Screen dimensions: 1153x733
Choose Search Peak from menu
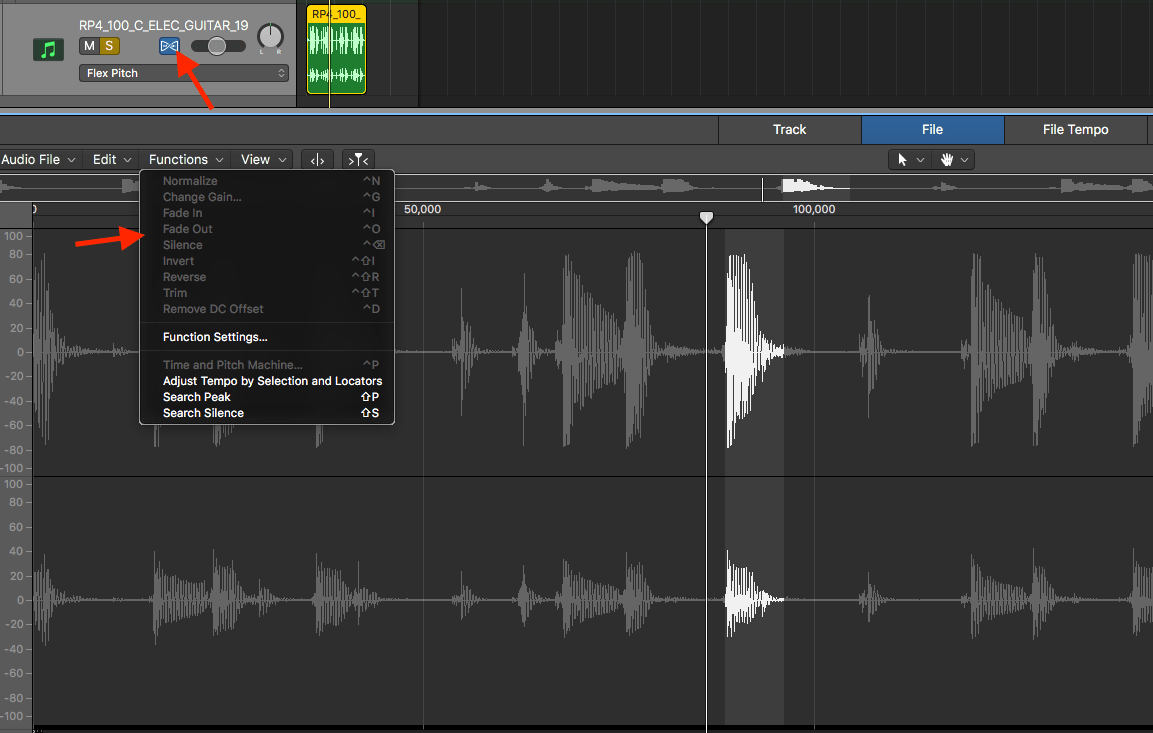(267, 397)
